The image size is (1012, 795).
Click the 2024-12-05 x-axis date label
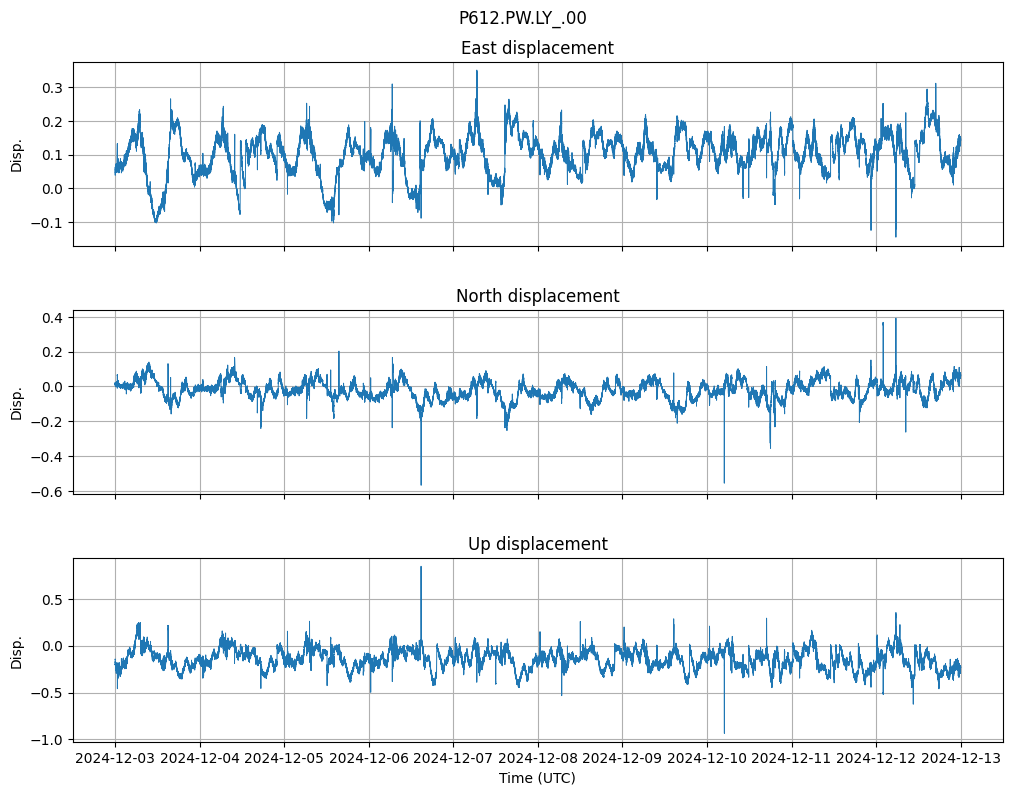(x=284, y=759)
